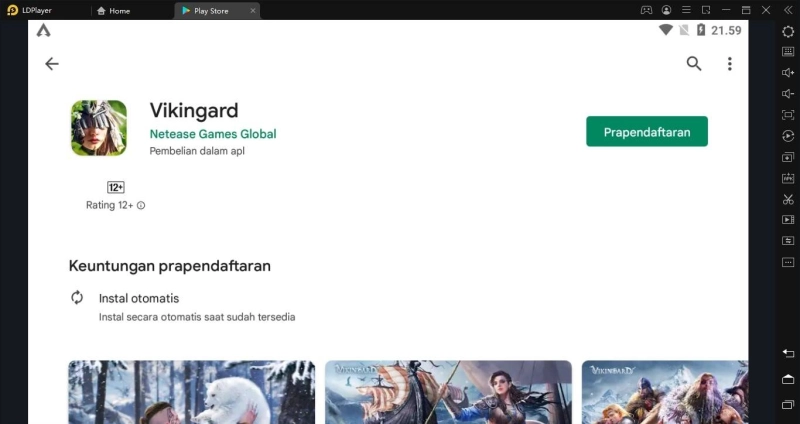Take a screenshot with the scissors icon

[x=788, y=199]
